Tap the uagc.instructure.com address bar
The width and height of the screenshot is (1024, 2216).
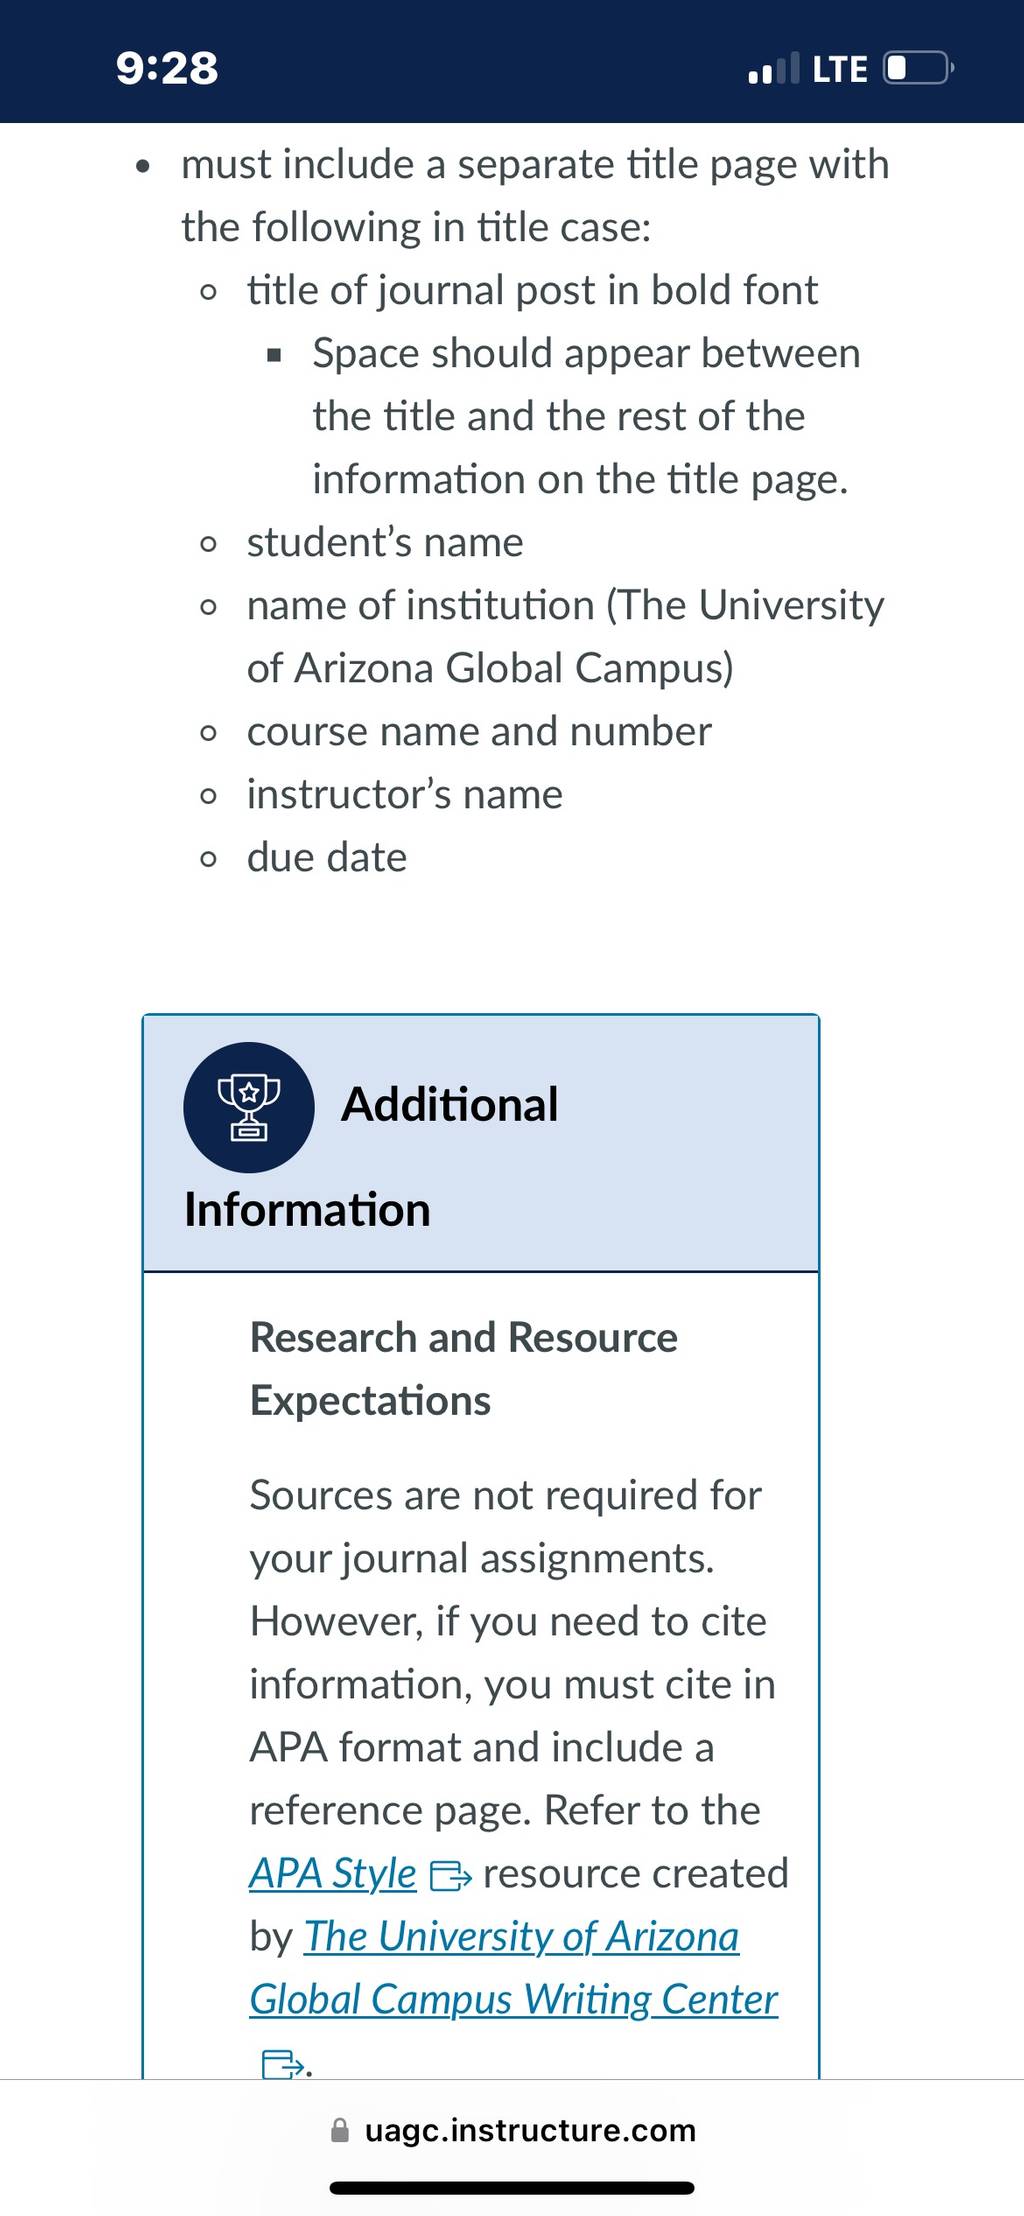pos(512,2130)
